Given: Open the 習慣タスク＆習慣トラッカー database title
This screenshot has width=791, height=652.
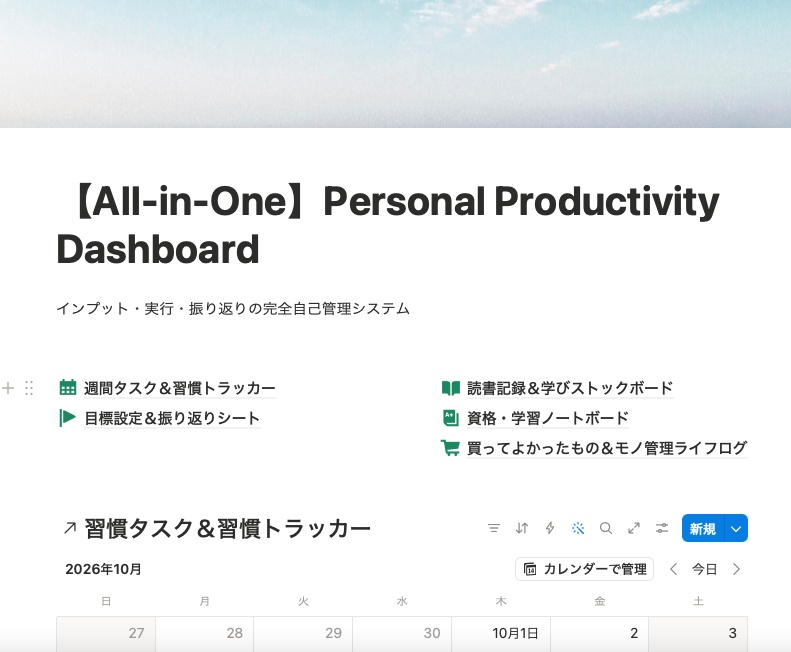Looking at the screenshot, I should coord(228,528).
